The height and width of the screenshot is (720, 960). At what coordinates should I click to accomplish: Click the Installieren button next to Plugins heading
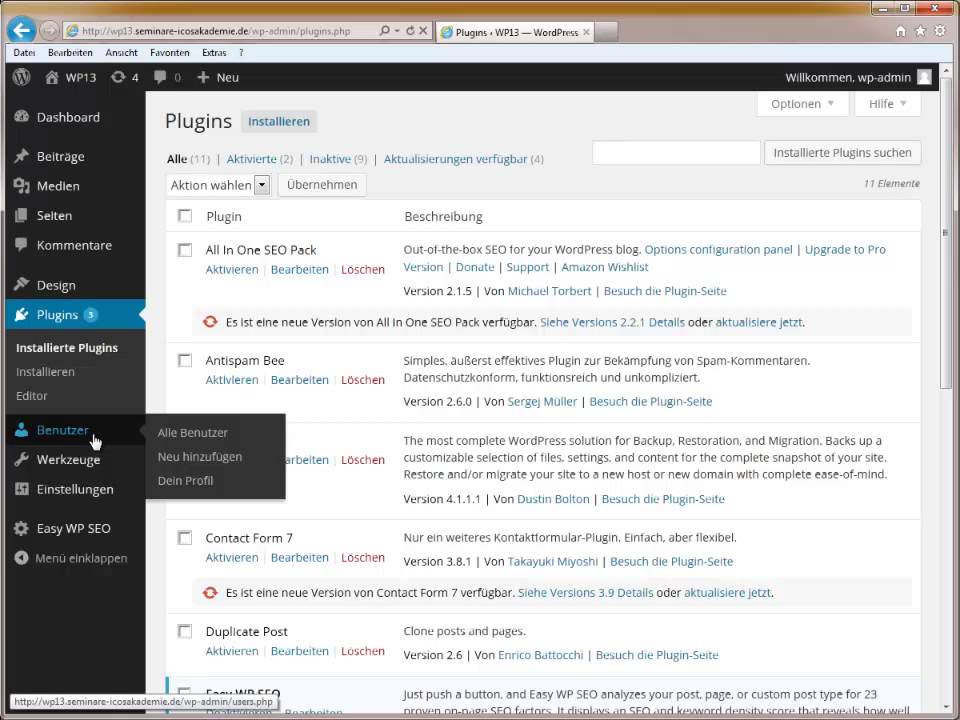tap(279, 121)
